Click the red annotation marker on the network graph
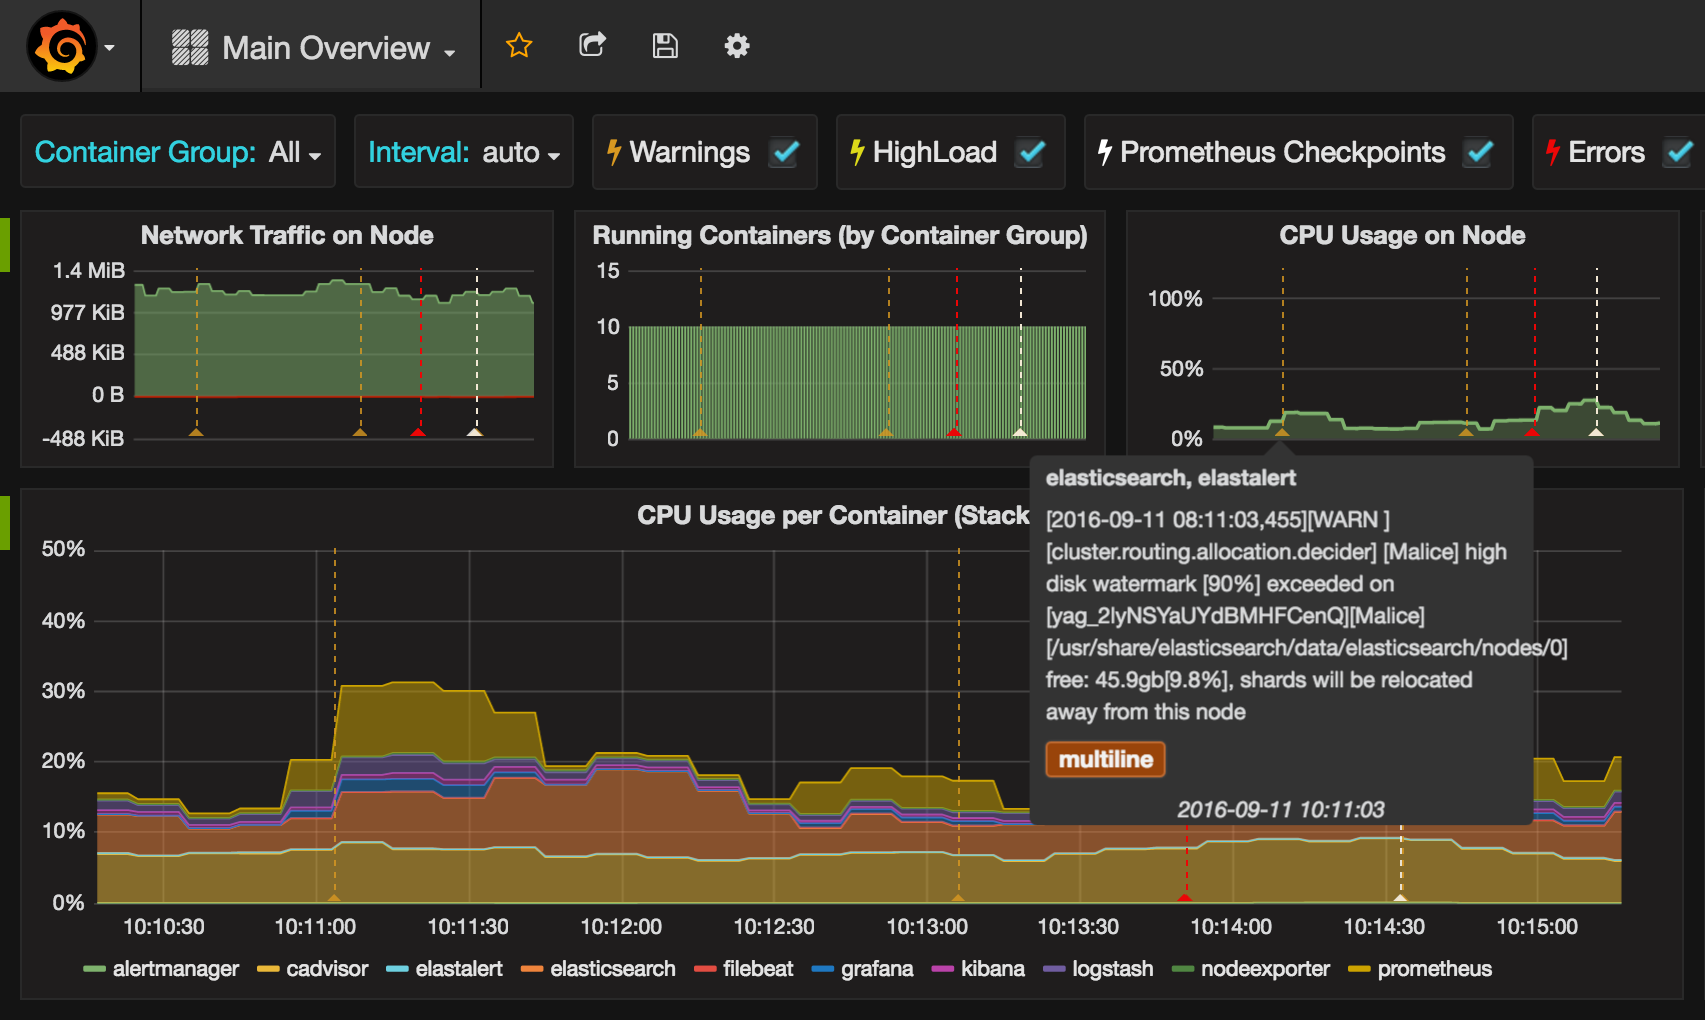This screenshot has height=1020, width=1705. pos(418,432)
